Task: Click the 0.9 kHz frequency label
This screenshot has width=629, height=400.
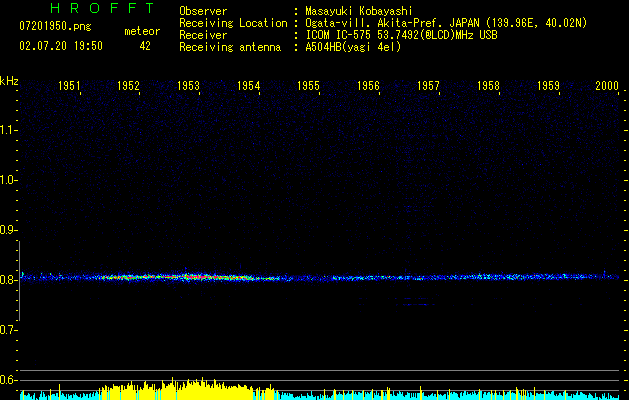Action: point(7,230)
